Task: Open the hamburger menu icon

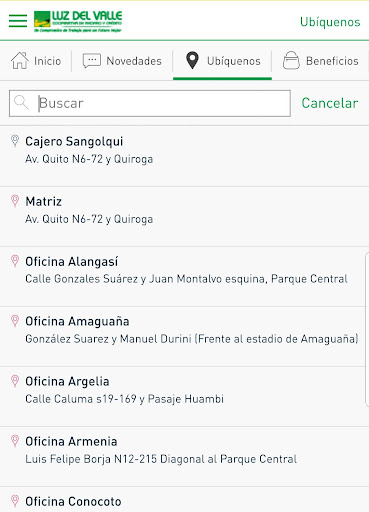Action: point(18,21)
